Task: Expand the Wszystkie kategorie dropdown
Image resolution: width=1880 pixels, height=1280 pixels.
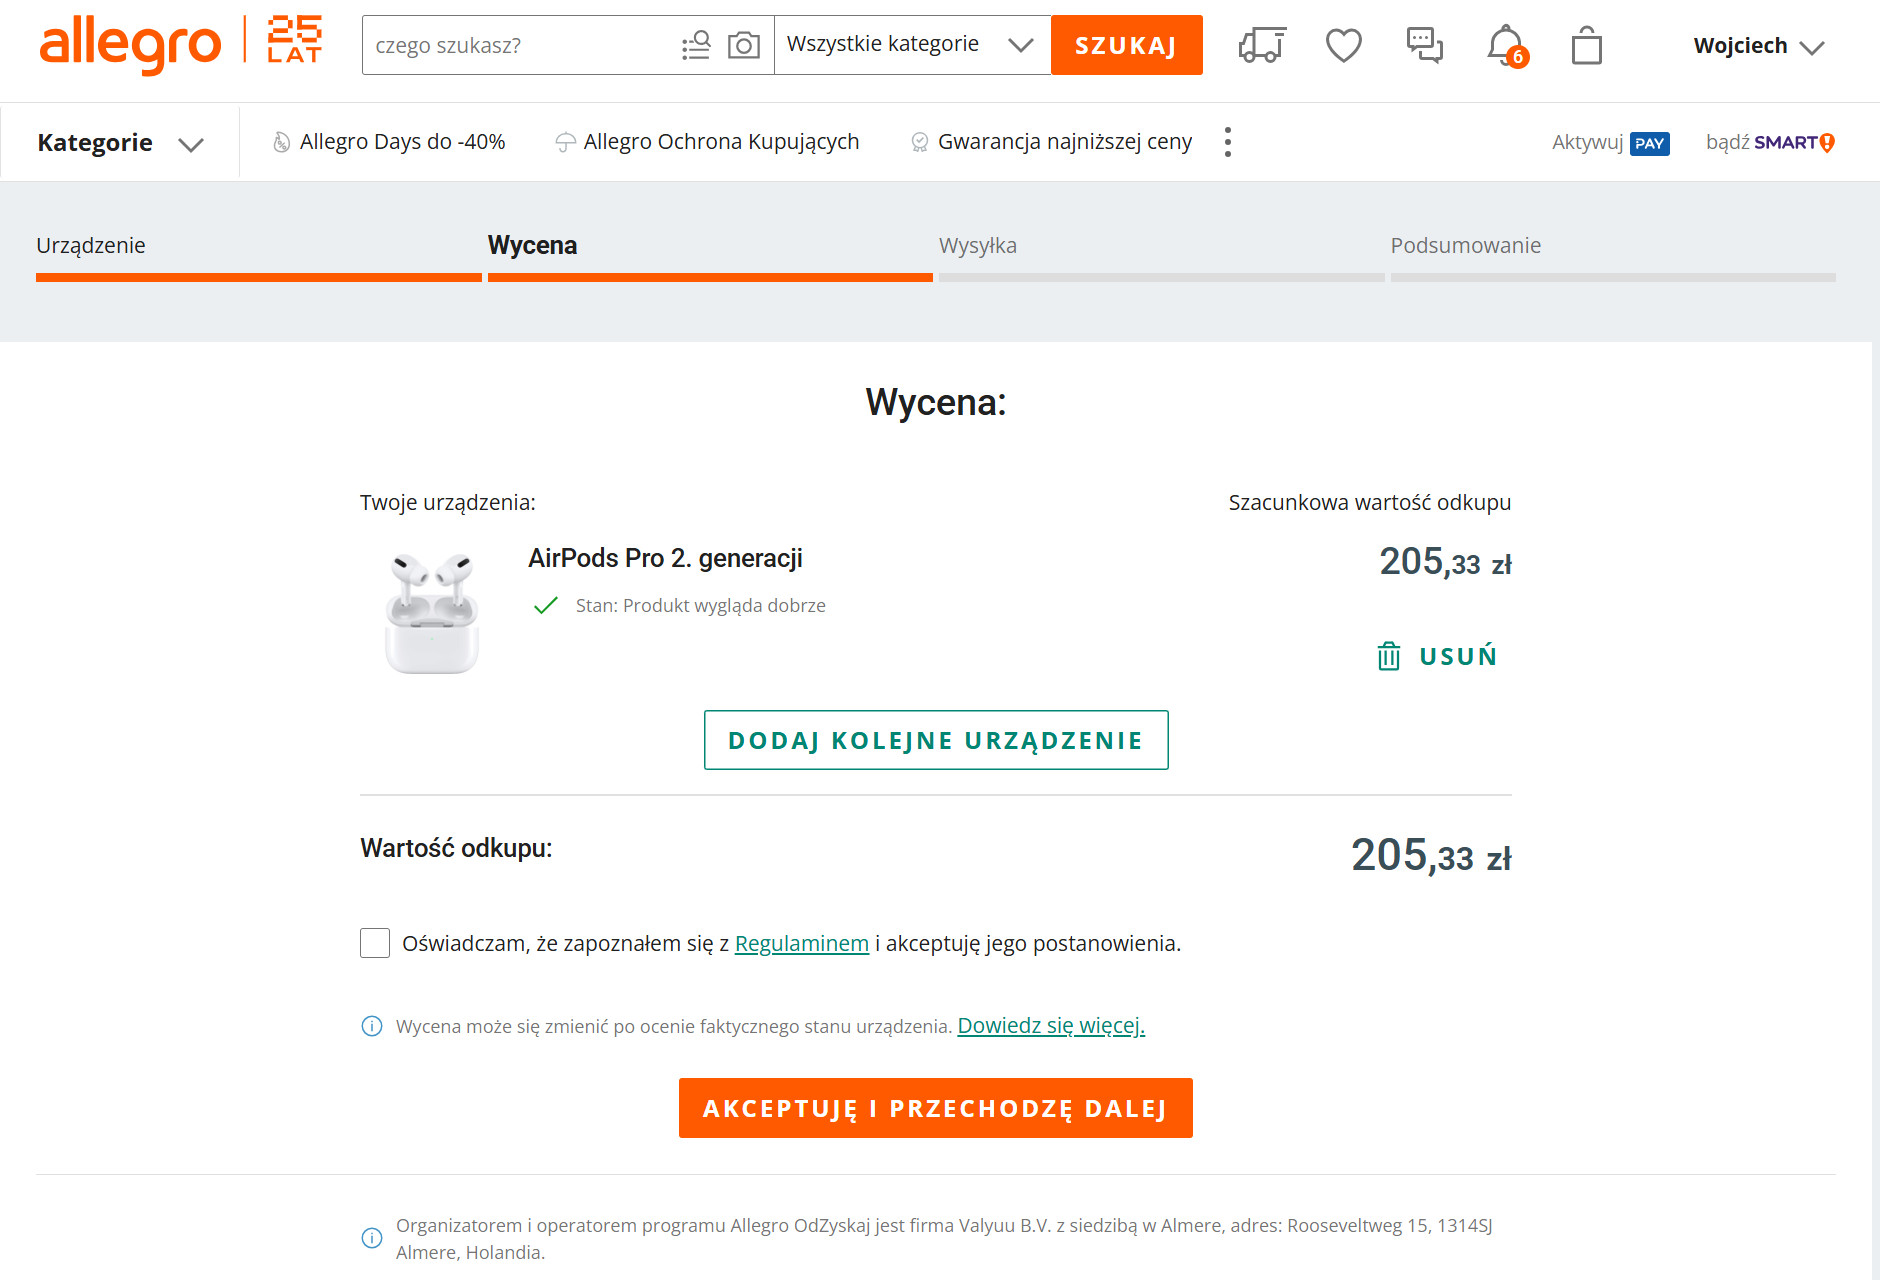Action: tap(911, 45)
